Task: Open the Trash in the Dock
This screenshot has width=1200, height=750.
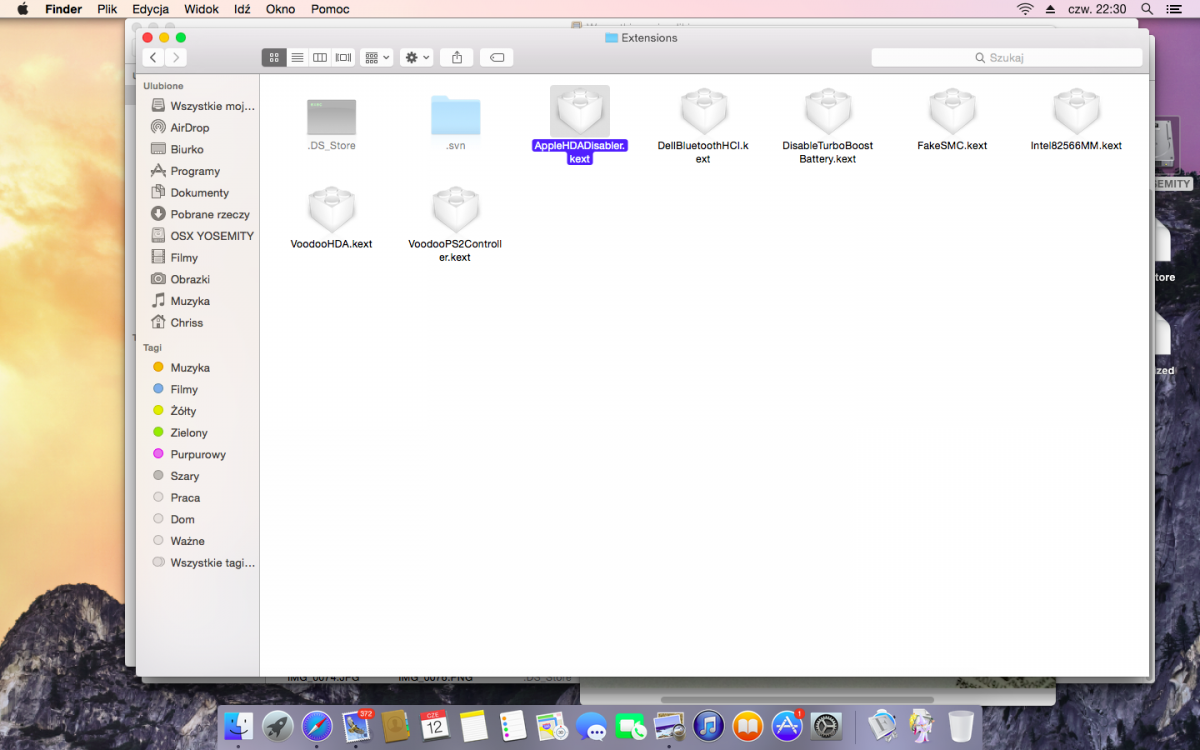Action: pos(960,725)
